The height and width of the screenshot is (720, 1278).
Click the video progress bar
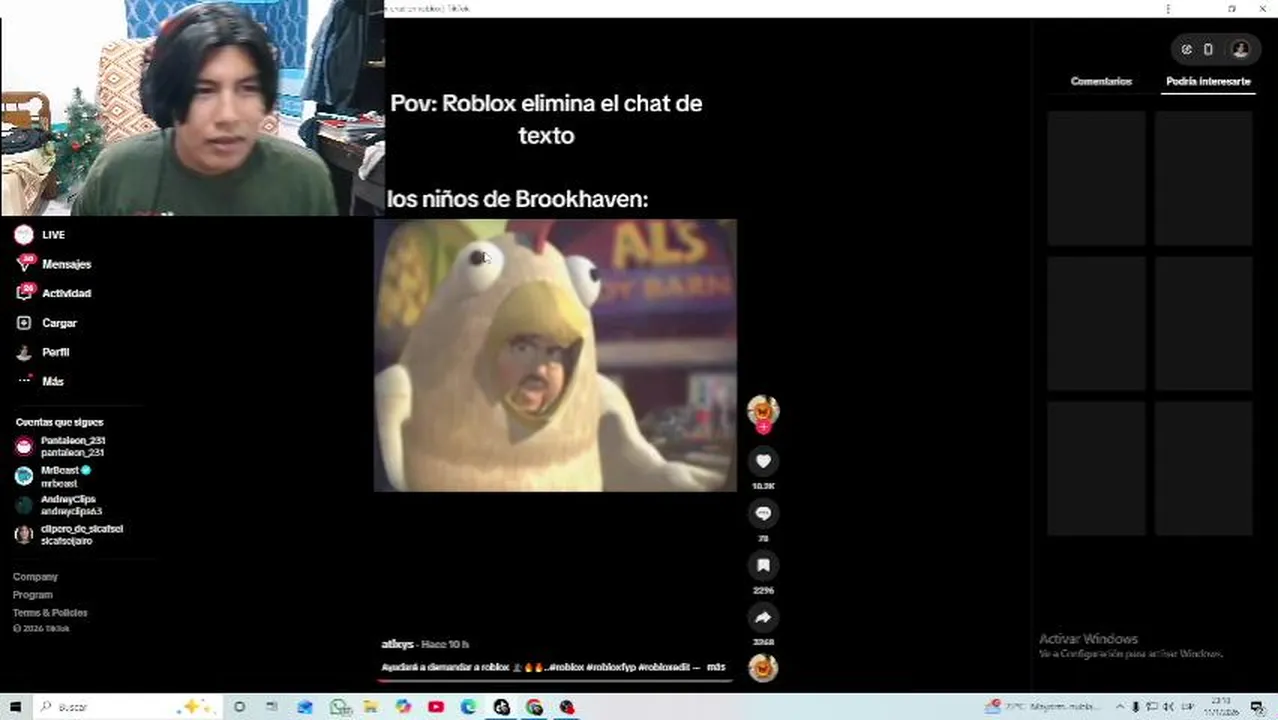tap(555, 680)
